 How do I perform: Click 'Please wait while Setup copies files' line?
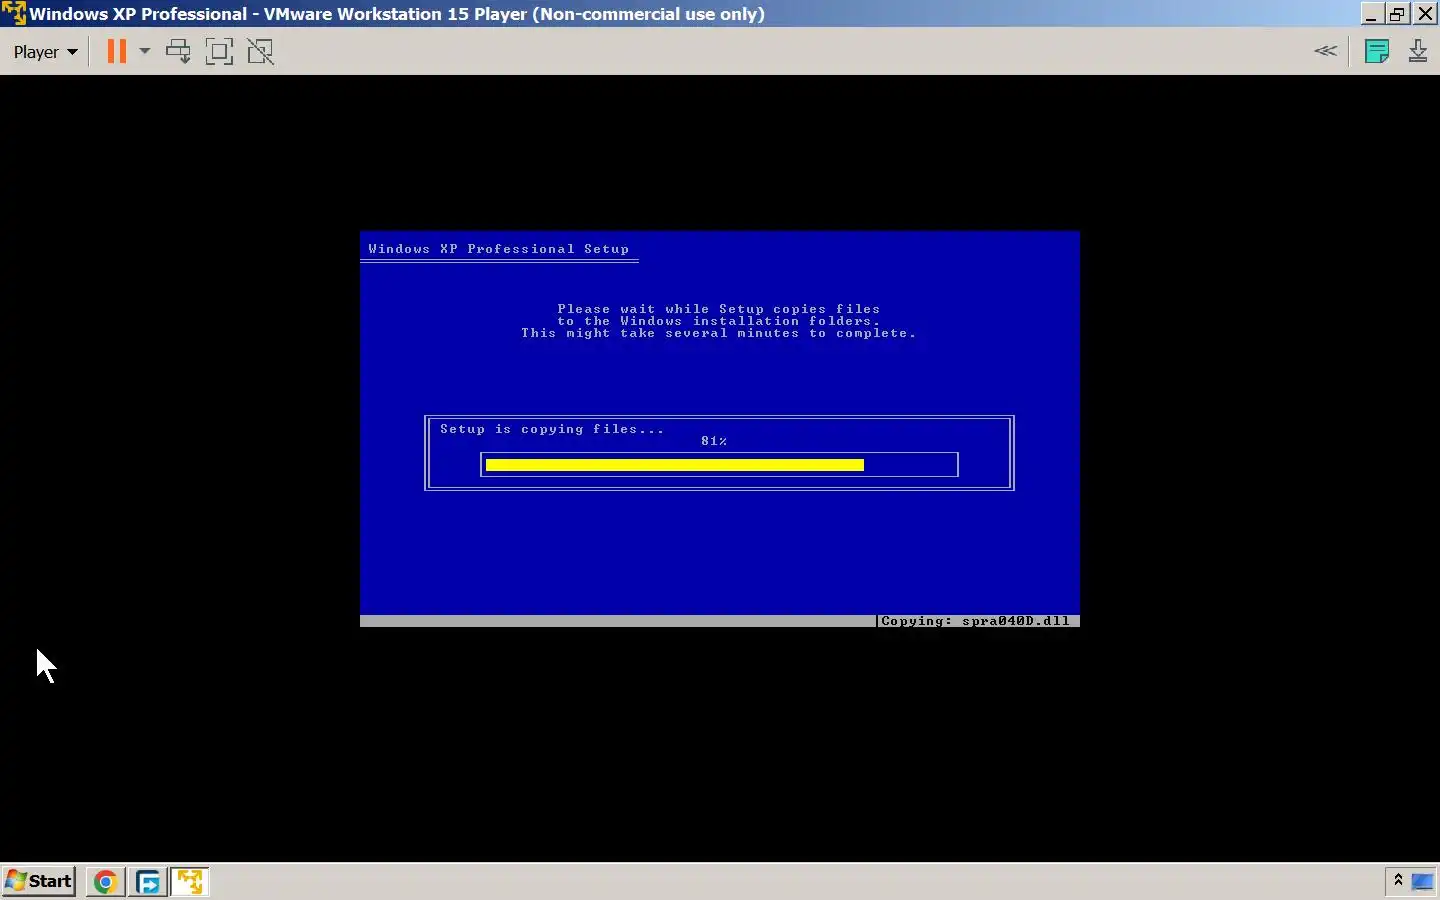(x=719, y=309)
